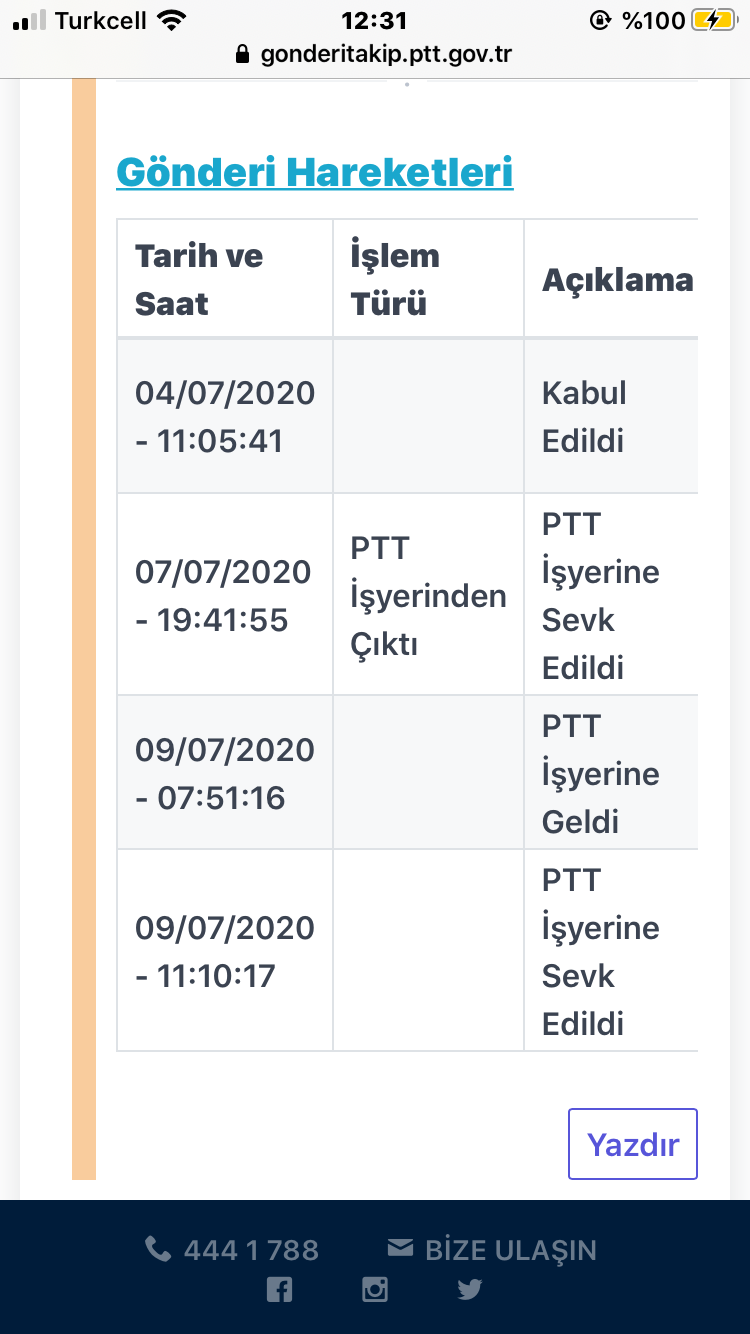This screenshot has height=1334, width=750.
Task: Select the Tarih ve Saat column header
Action: (x=225, y=279)
